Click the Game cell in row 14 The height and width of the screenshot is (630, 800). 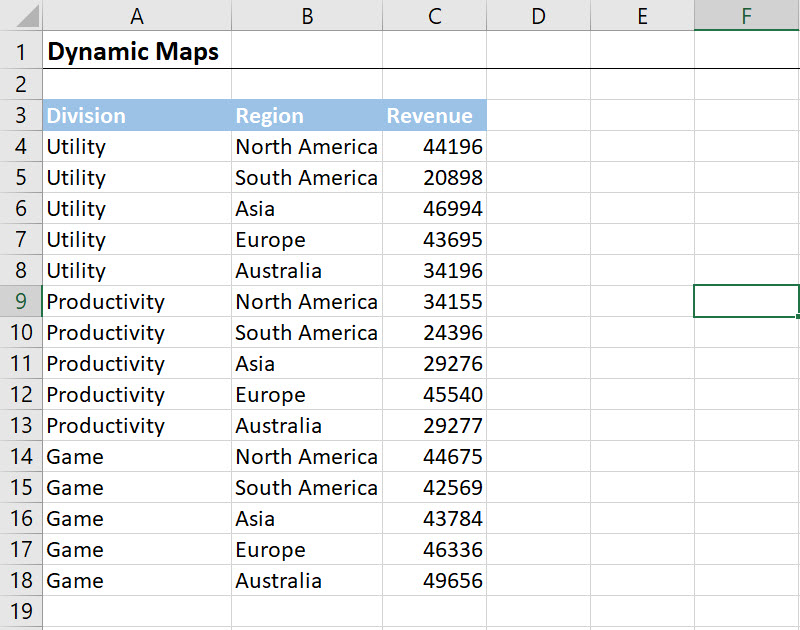(x=75, y=457)
